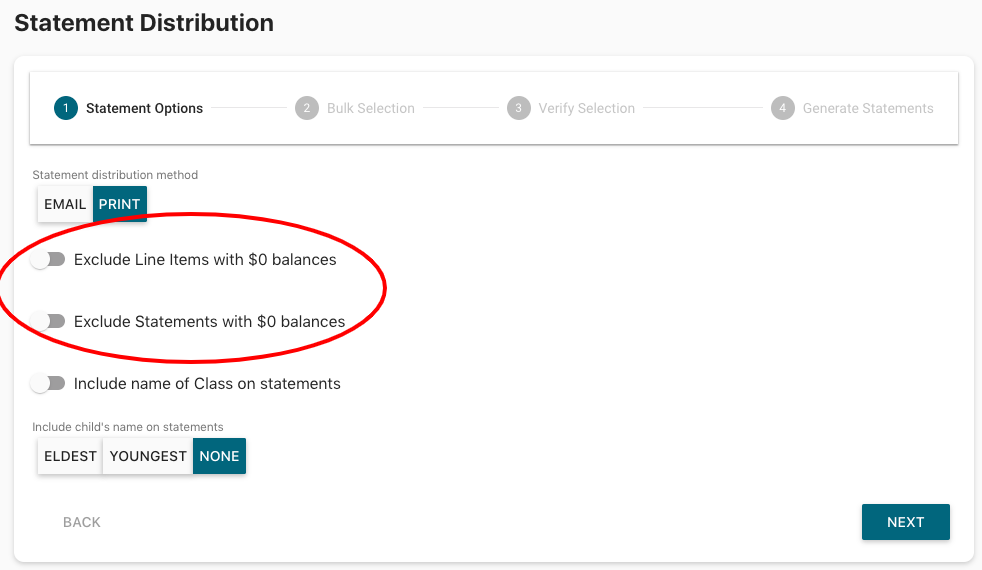The width and height of the screenshot is (982, 570).
Task: Go to Bulk Selection step
Action: coord(370,108)
